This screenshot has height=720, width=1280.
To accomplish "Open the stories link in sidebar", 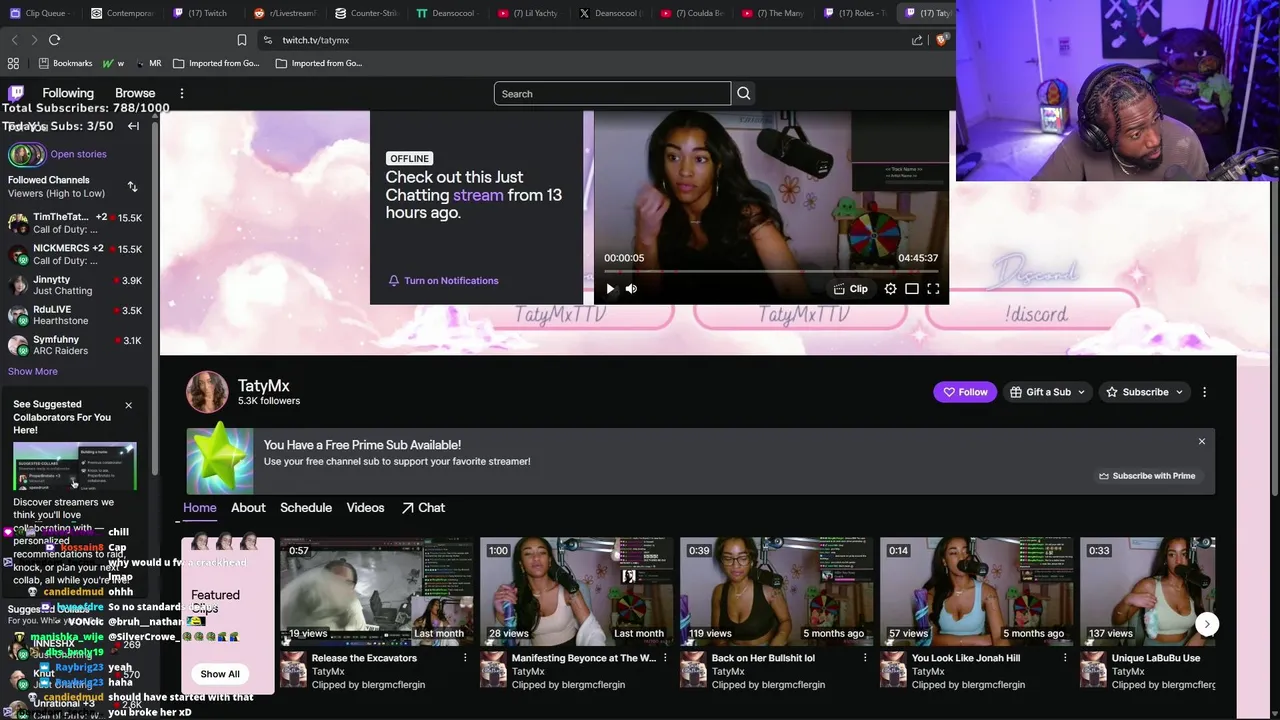I will click(x=78, y=154).
